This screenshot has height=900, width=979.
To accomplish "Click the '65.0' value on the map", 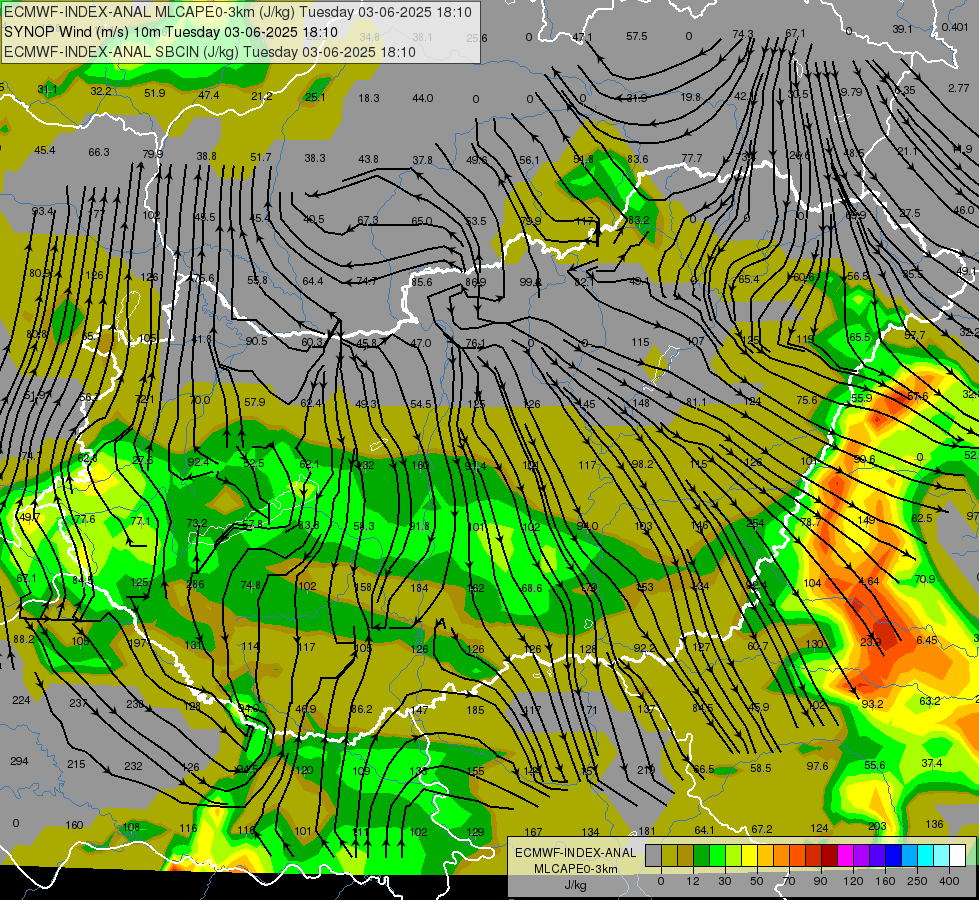I will point(421,220).
